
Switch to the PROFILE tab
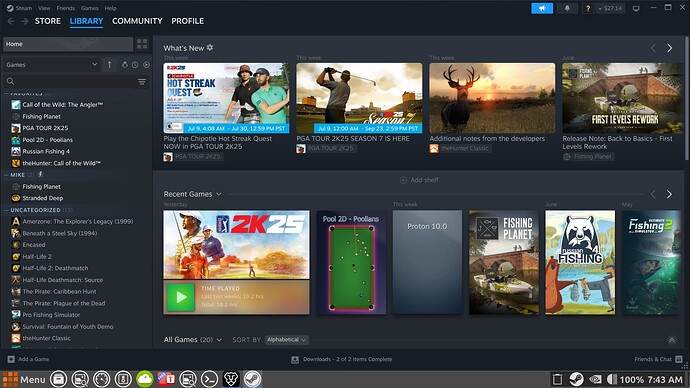pos(187,21)
